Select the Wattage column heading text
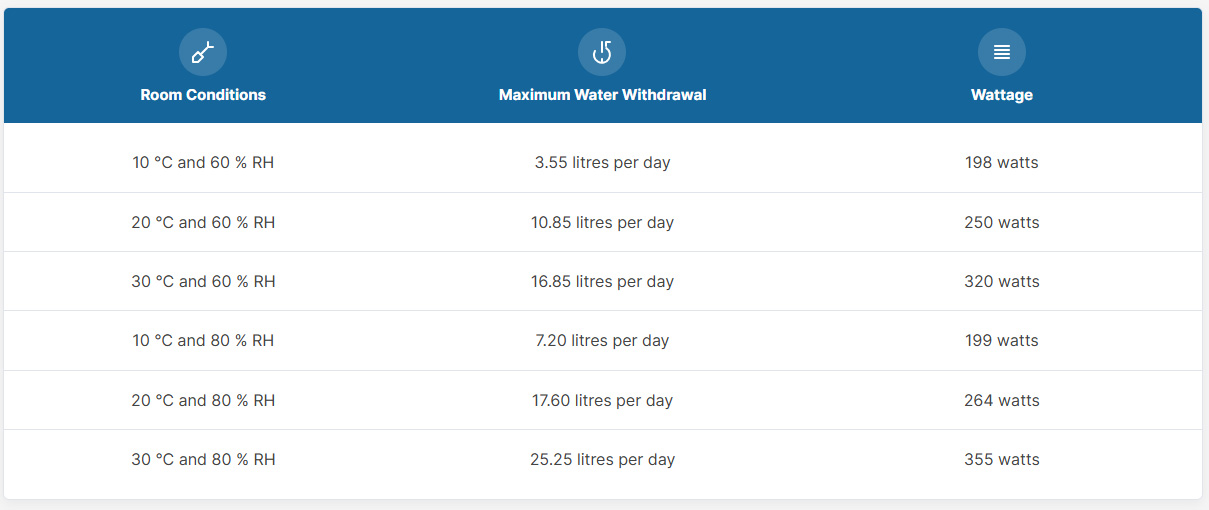The image size is (1209, 510). tap(1002, 95)
